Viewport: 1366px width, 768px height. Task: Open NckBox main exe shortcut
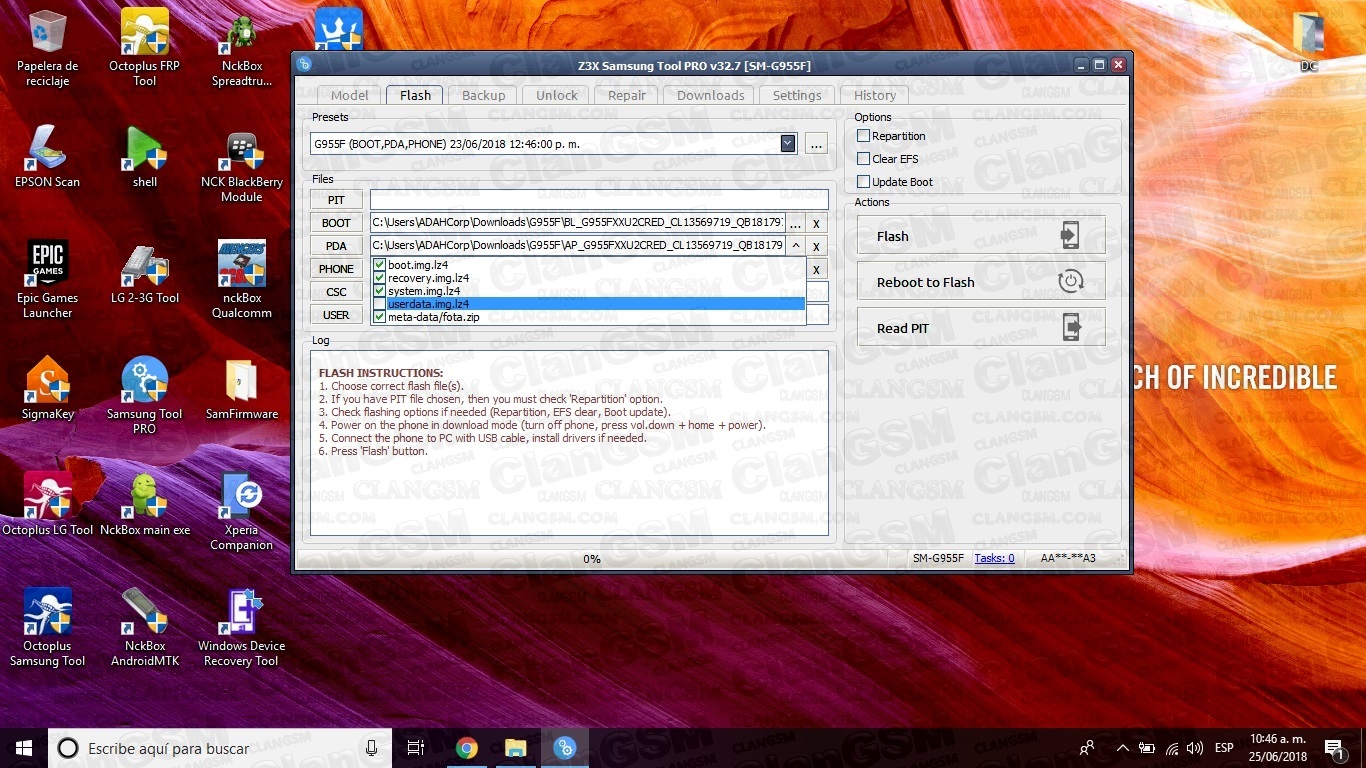tap(145, 504)
